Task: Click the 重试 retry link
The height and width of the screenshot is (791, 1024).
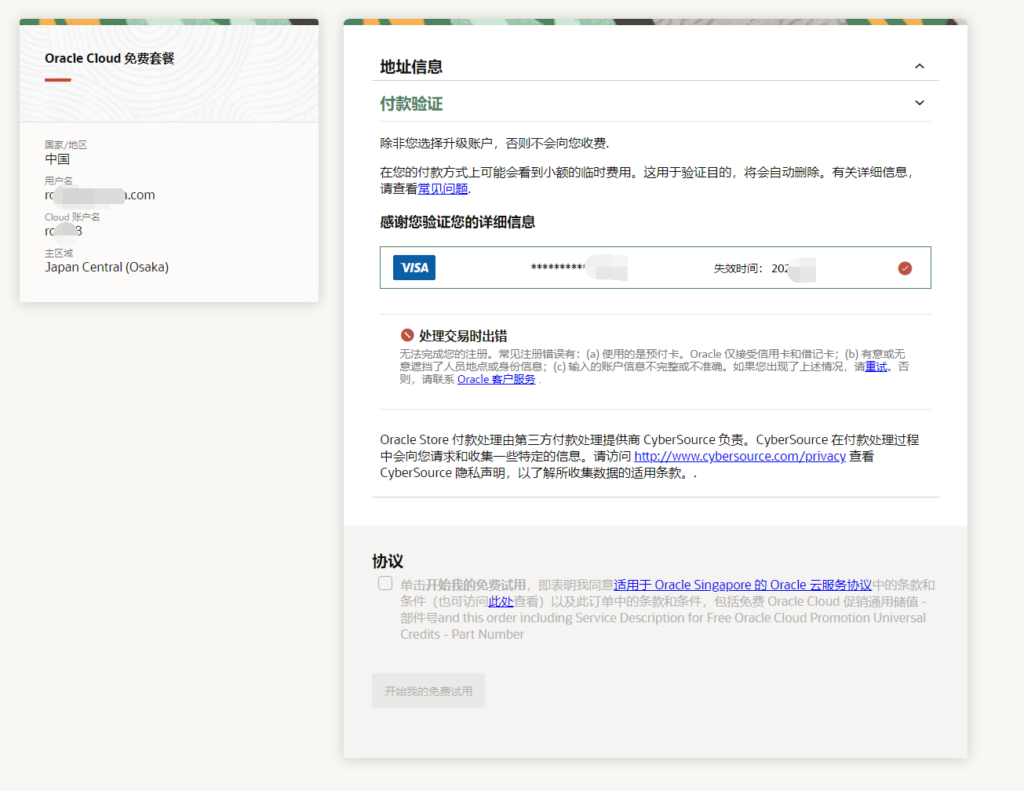Action: [874, 365]
